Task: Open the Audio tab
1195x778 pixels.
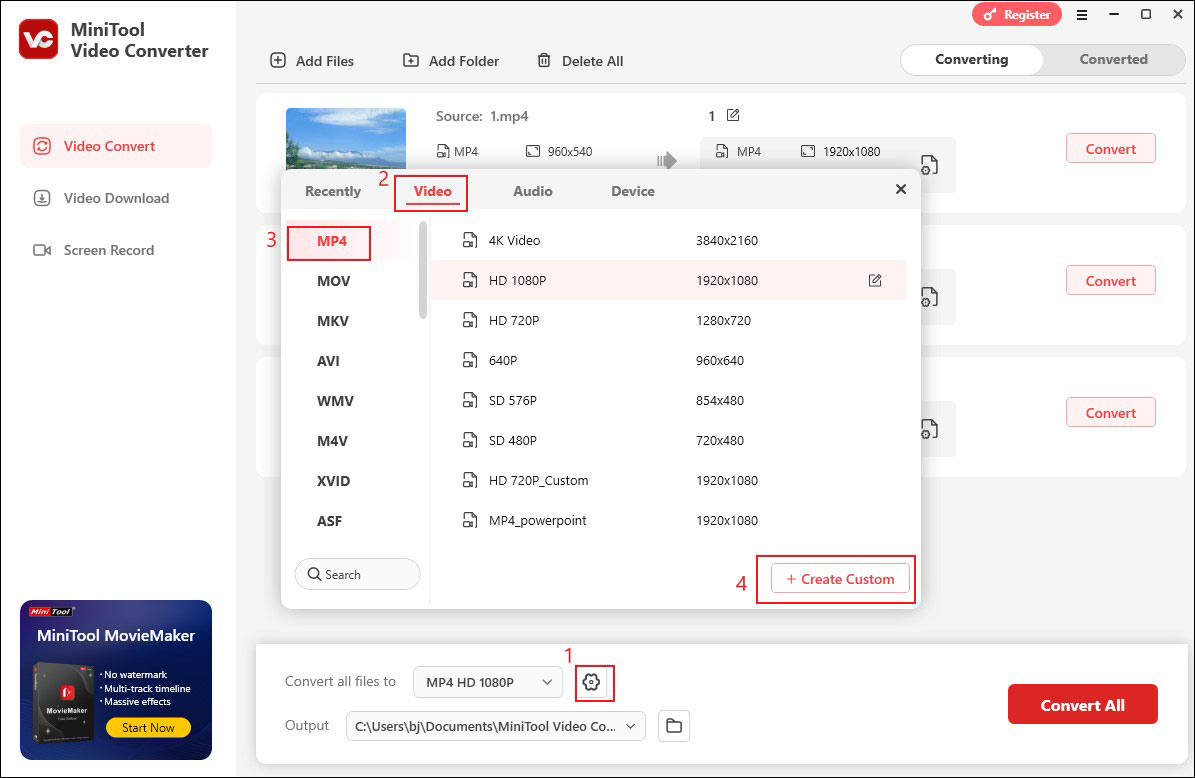Action: [x=532, y=191]
